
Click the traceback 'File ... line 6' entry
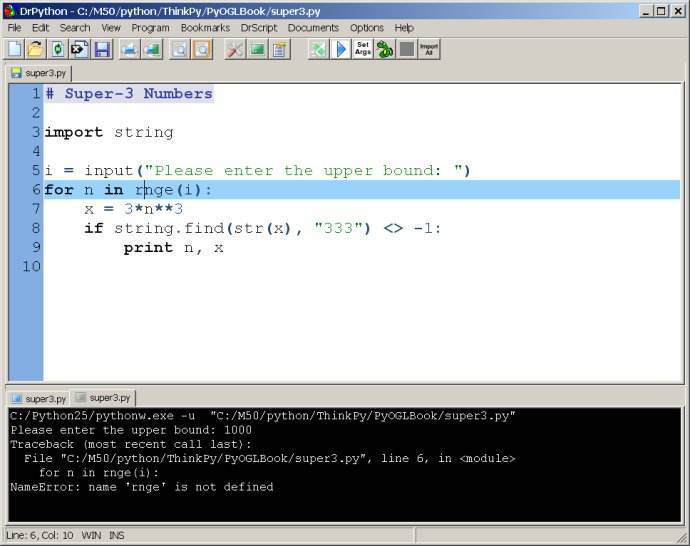point(269,458)
